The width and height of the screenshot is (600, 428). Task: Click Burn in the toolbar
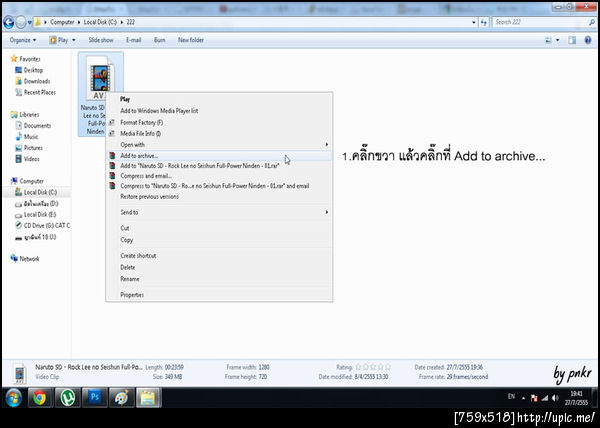coord(160,40)
